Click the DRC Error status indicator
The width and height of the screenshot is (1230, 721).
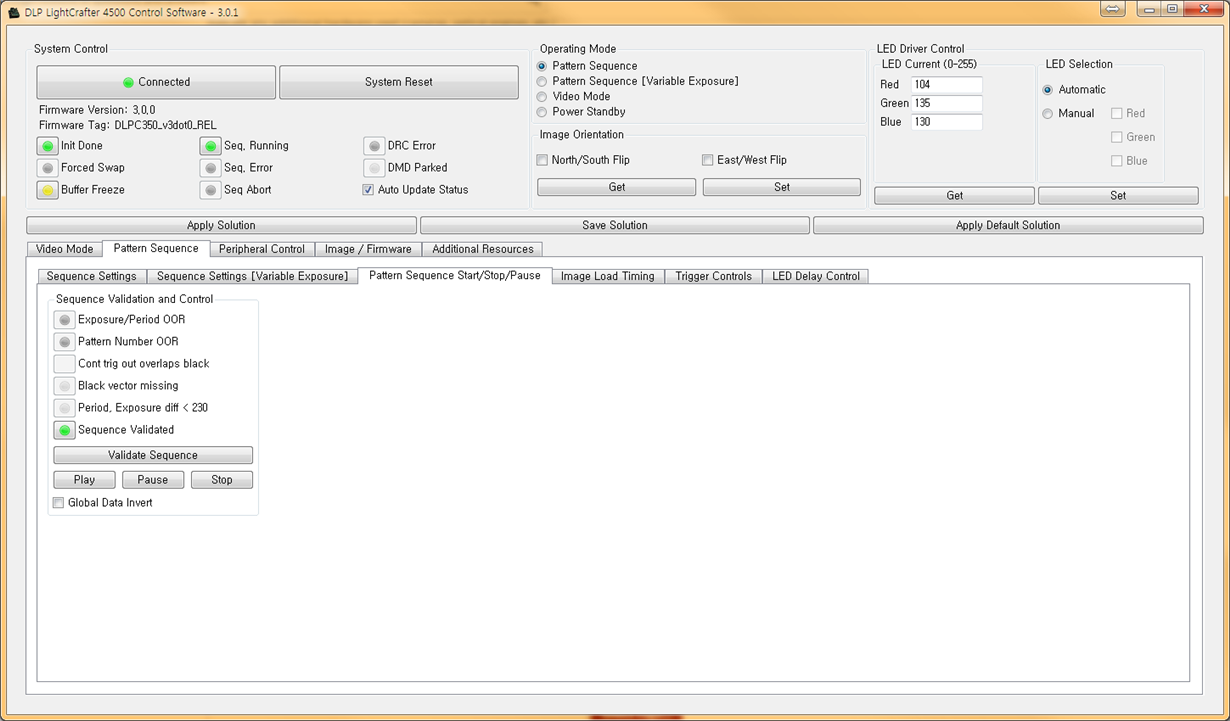(374, 146)
